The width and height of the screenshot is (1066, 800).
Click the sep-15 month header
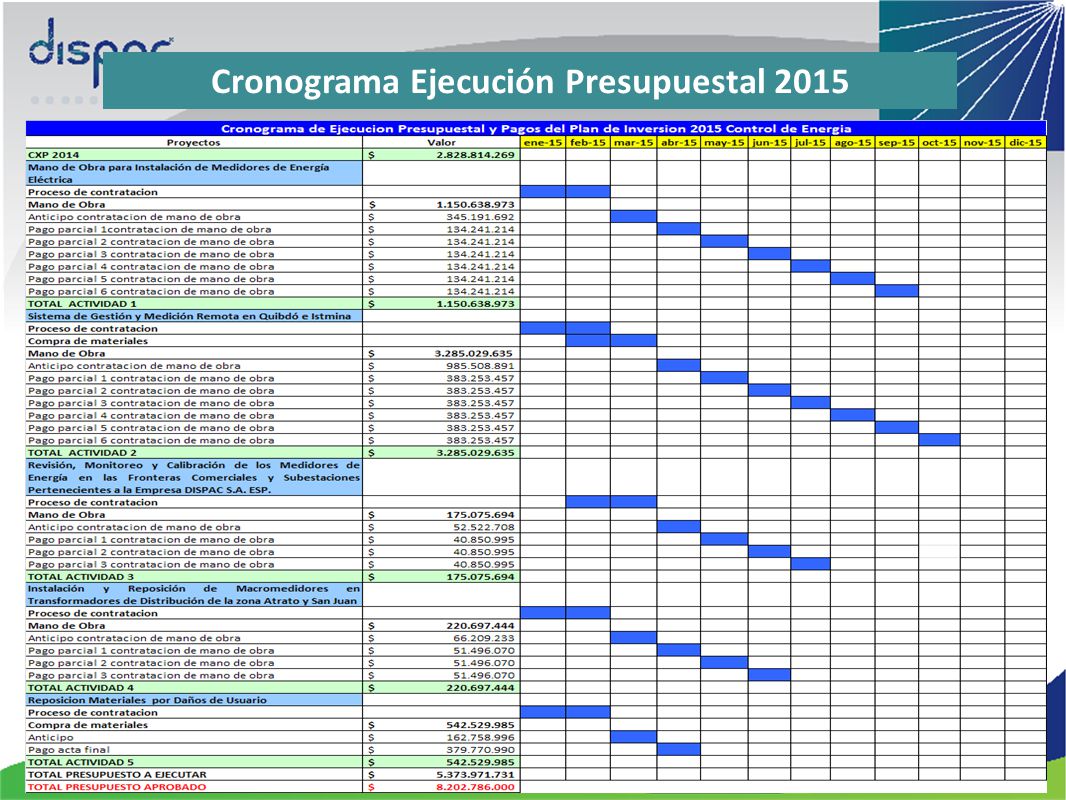tap(896, 143)
